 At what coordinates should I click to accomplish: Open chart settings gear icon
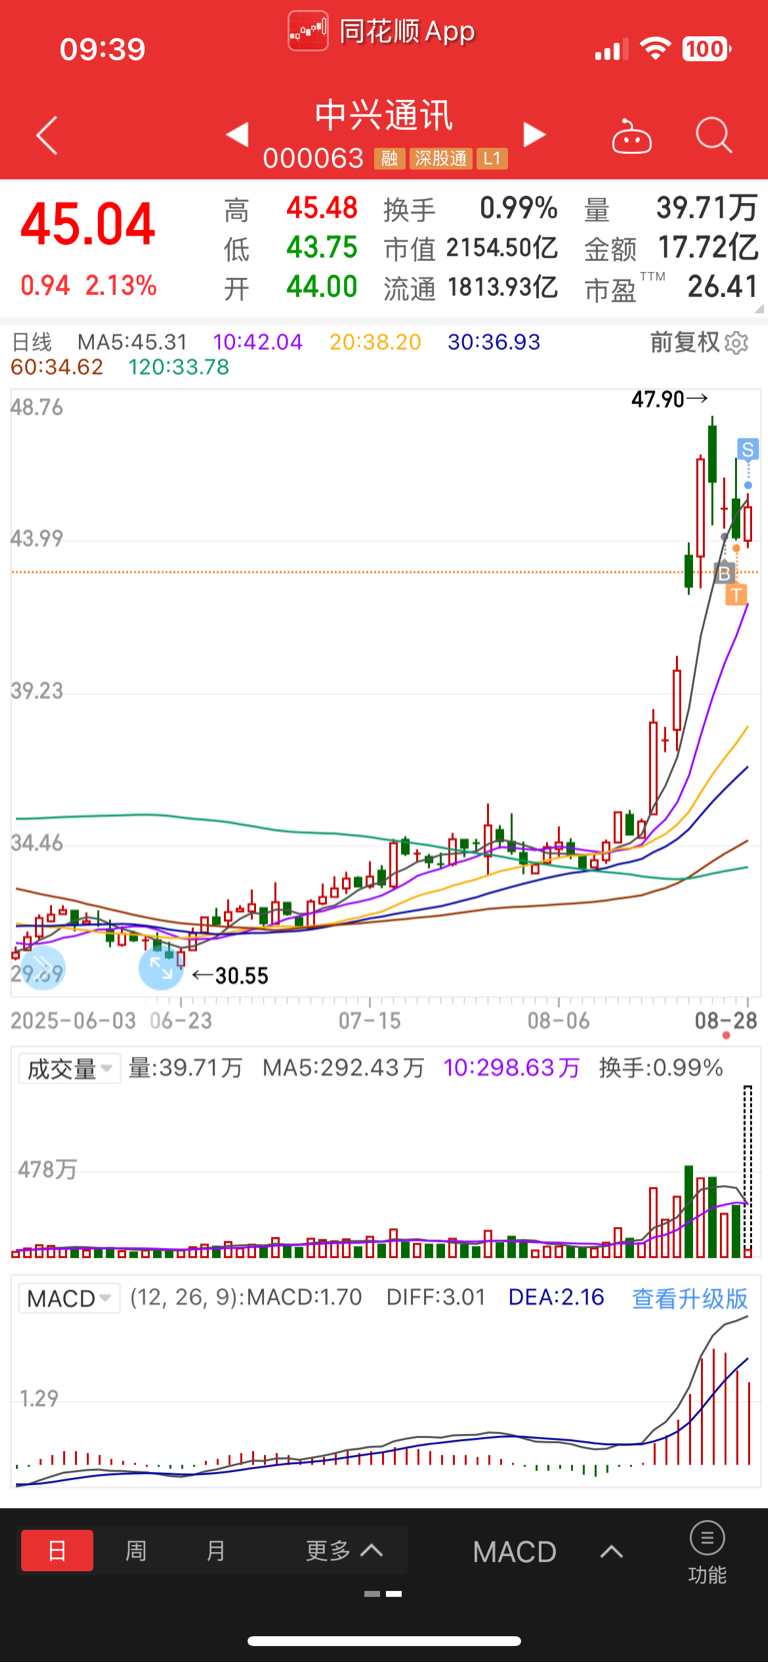(x=737, y=343)
